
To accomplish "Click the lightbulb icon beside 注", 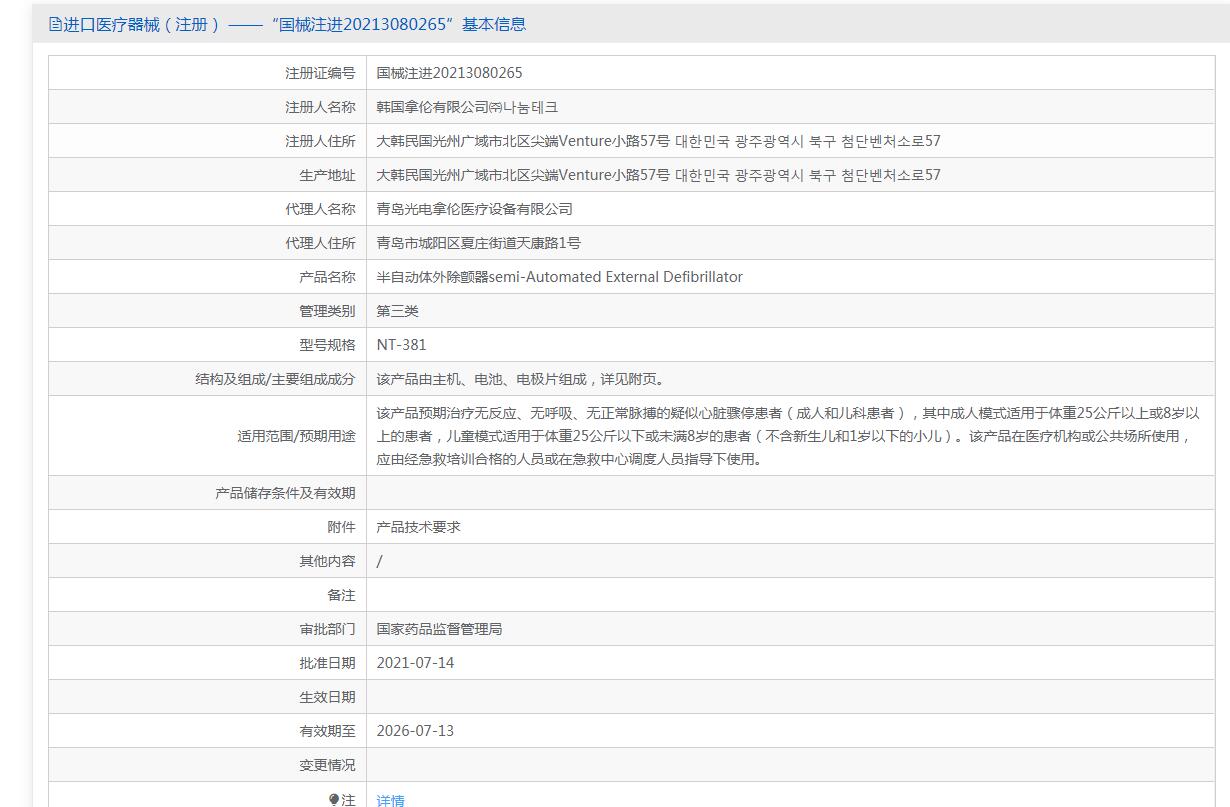I will (x=334, y=799).
